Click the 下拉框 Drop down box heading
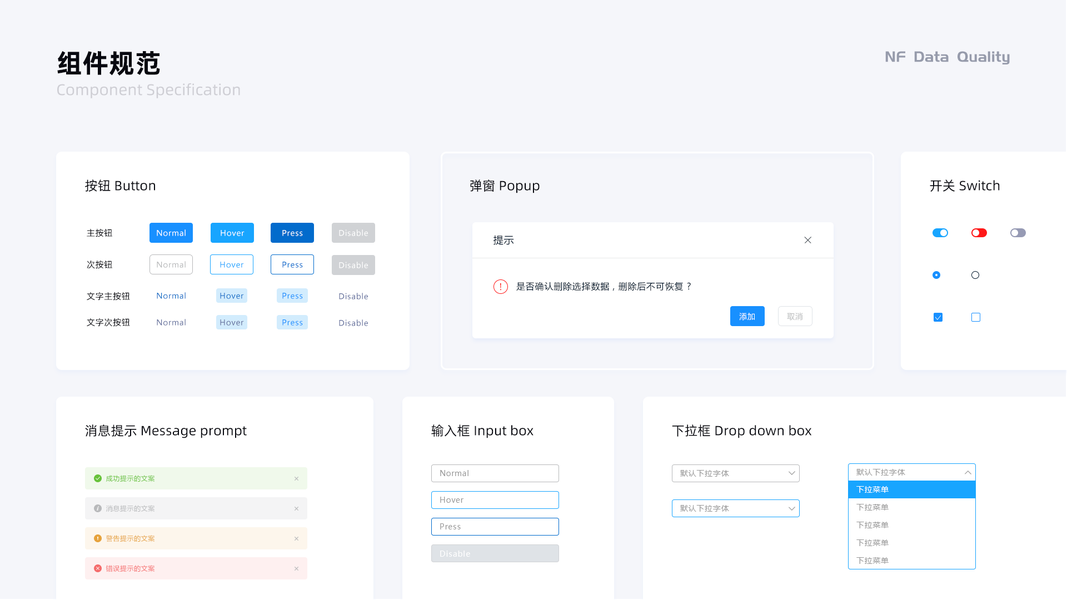Viewport: 1067px width, 600px height. 742,431
